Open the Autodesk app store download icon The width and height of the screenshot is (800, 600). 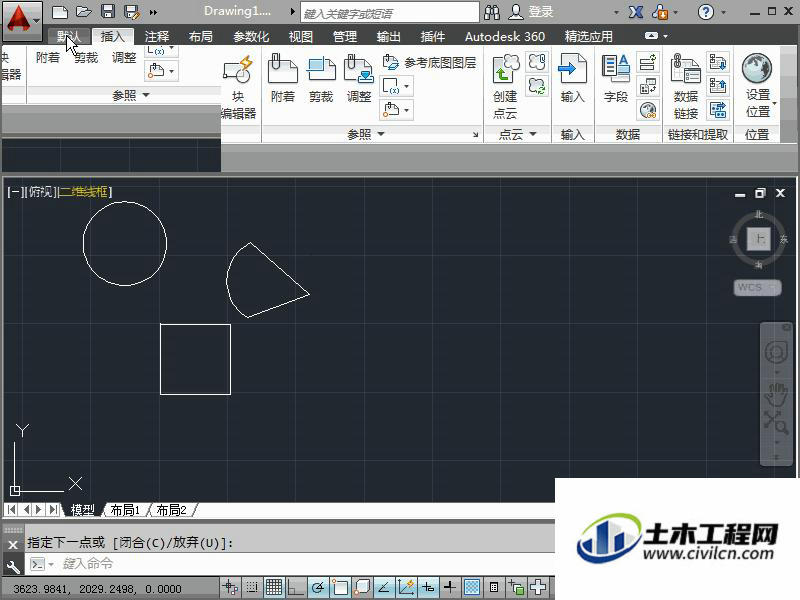[x=660, y=12]
